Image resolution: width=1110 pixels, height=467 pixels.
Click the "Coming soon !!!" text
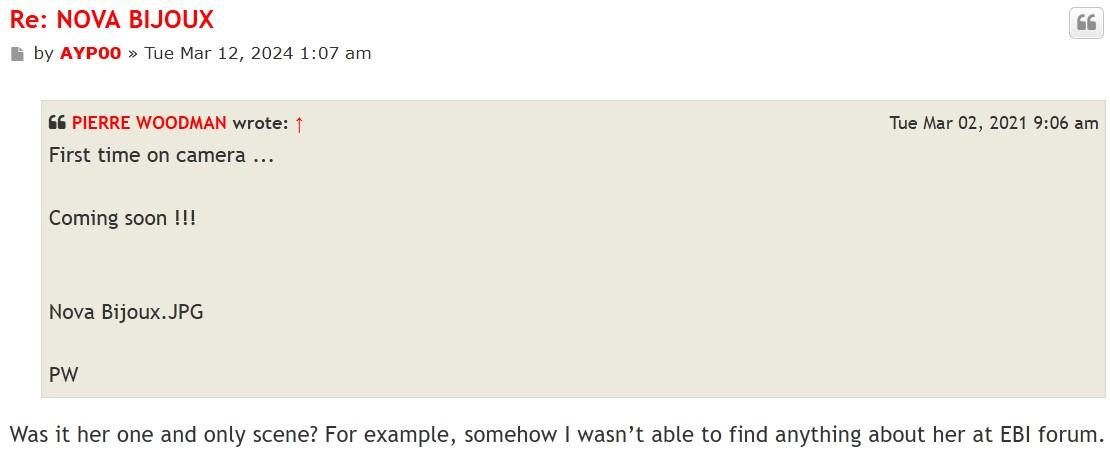point(122,218)
